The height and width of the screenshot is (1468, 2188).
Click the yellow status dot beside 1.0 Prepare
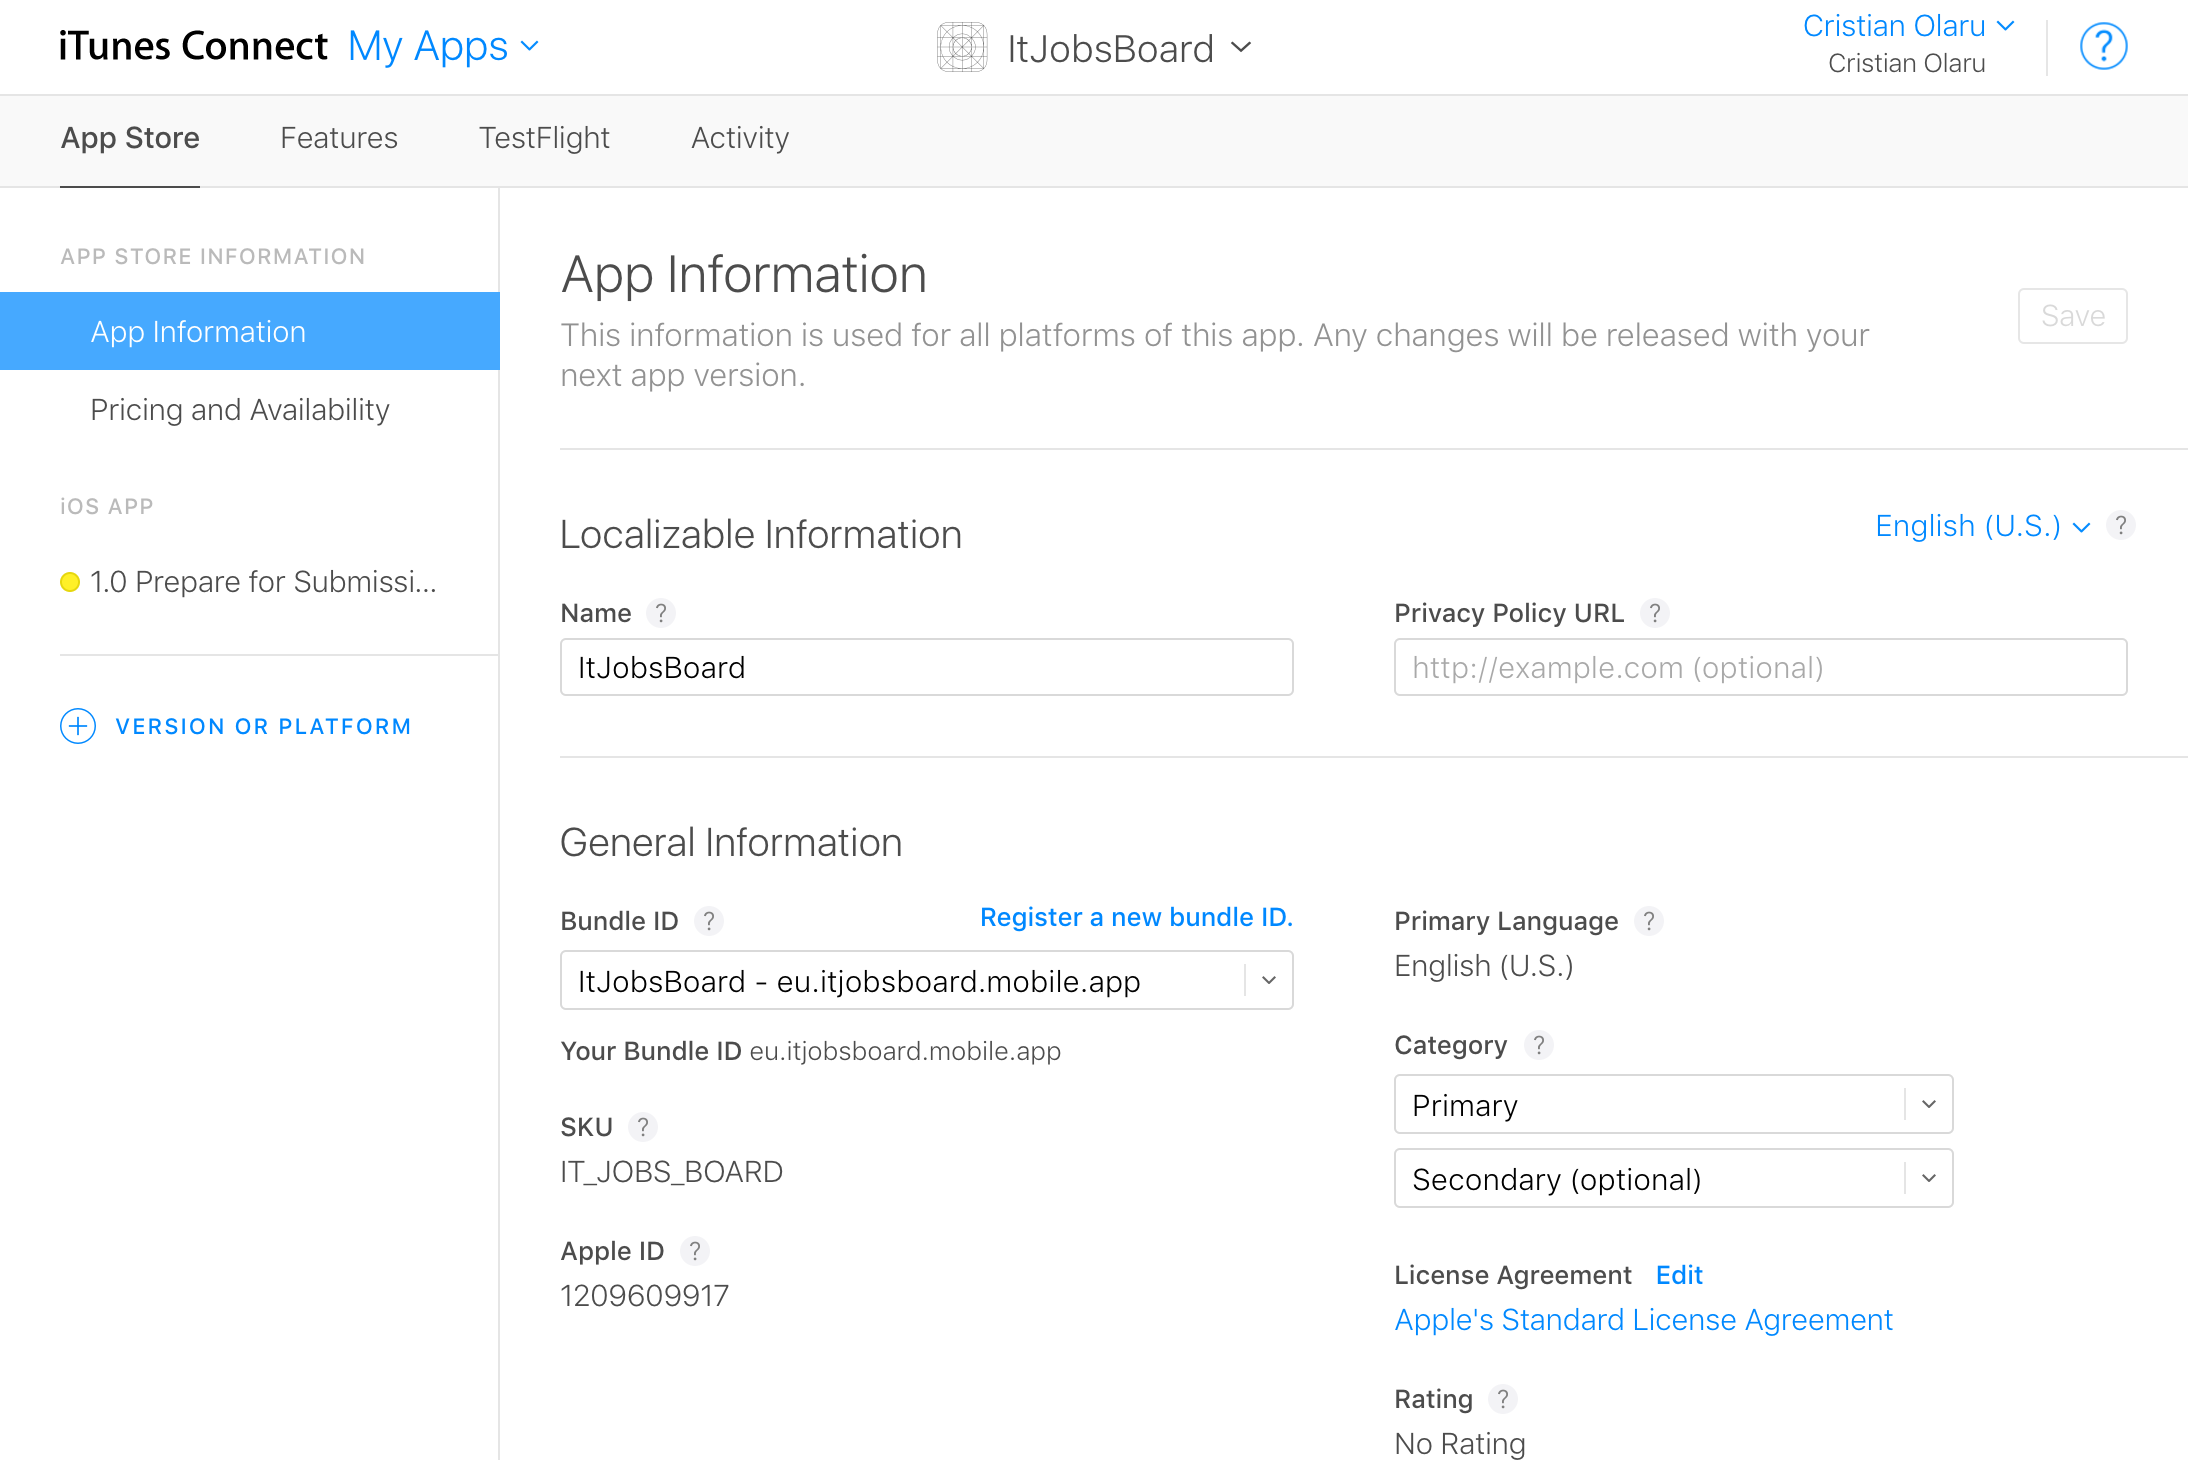click(69, 582)
